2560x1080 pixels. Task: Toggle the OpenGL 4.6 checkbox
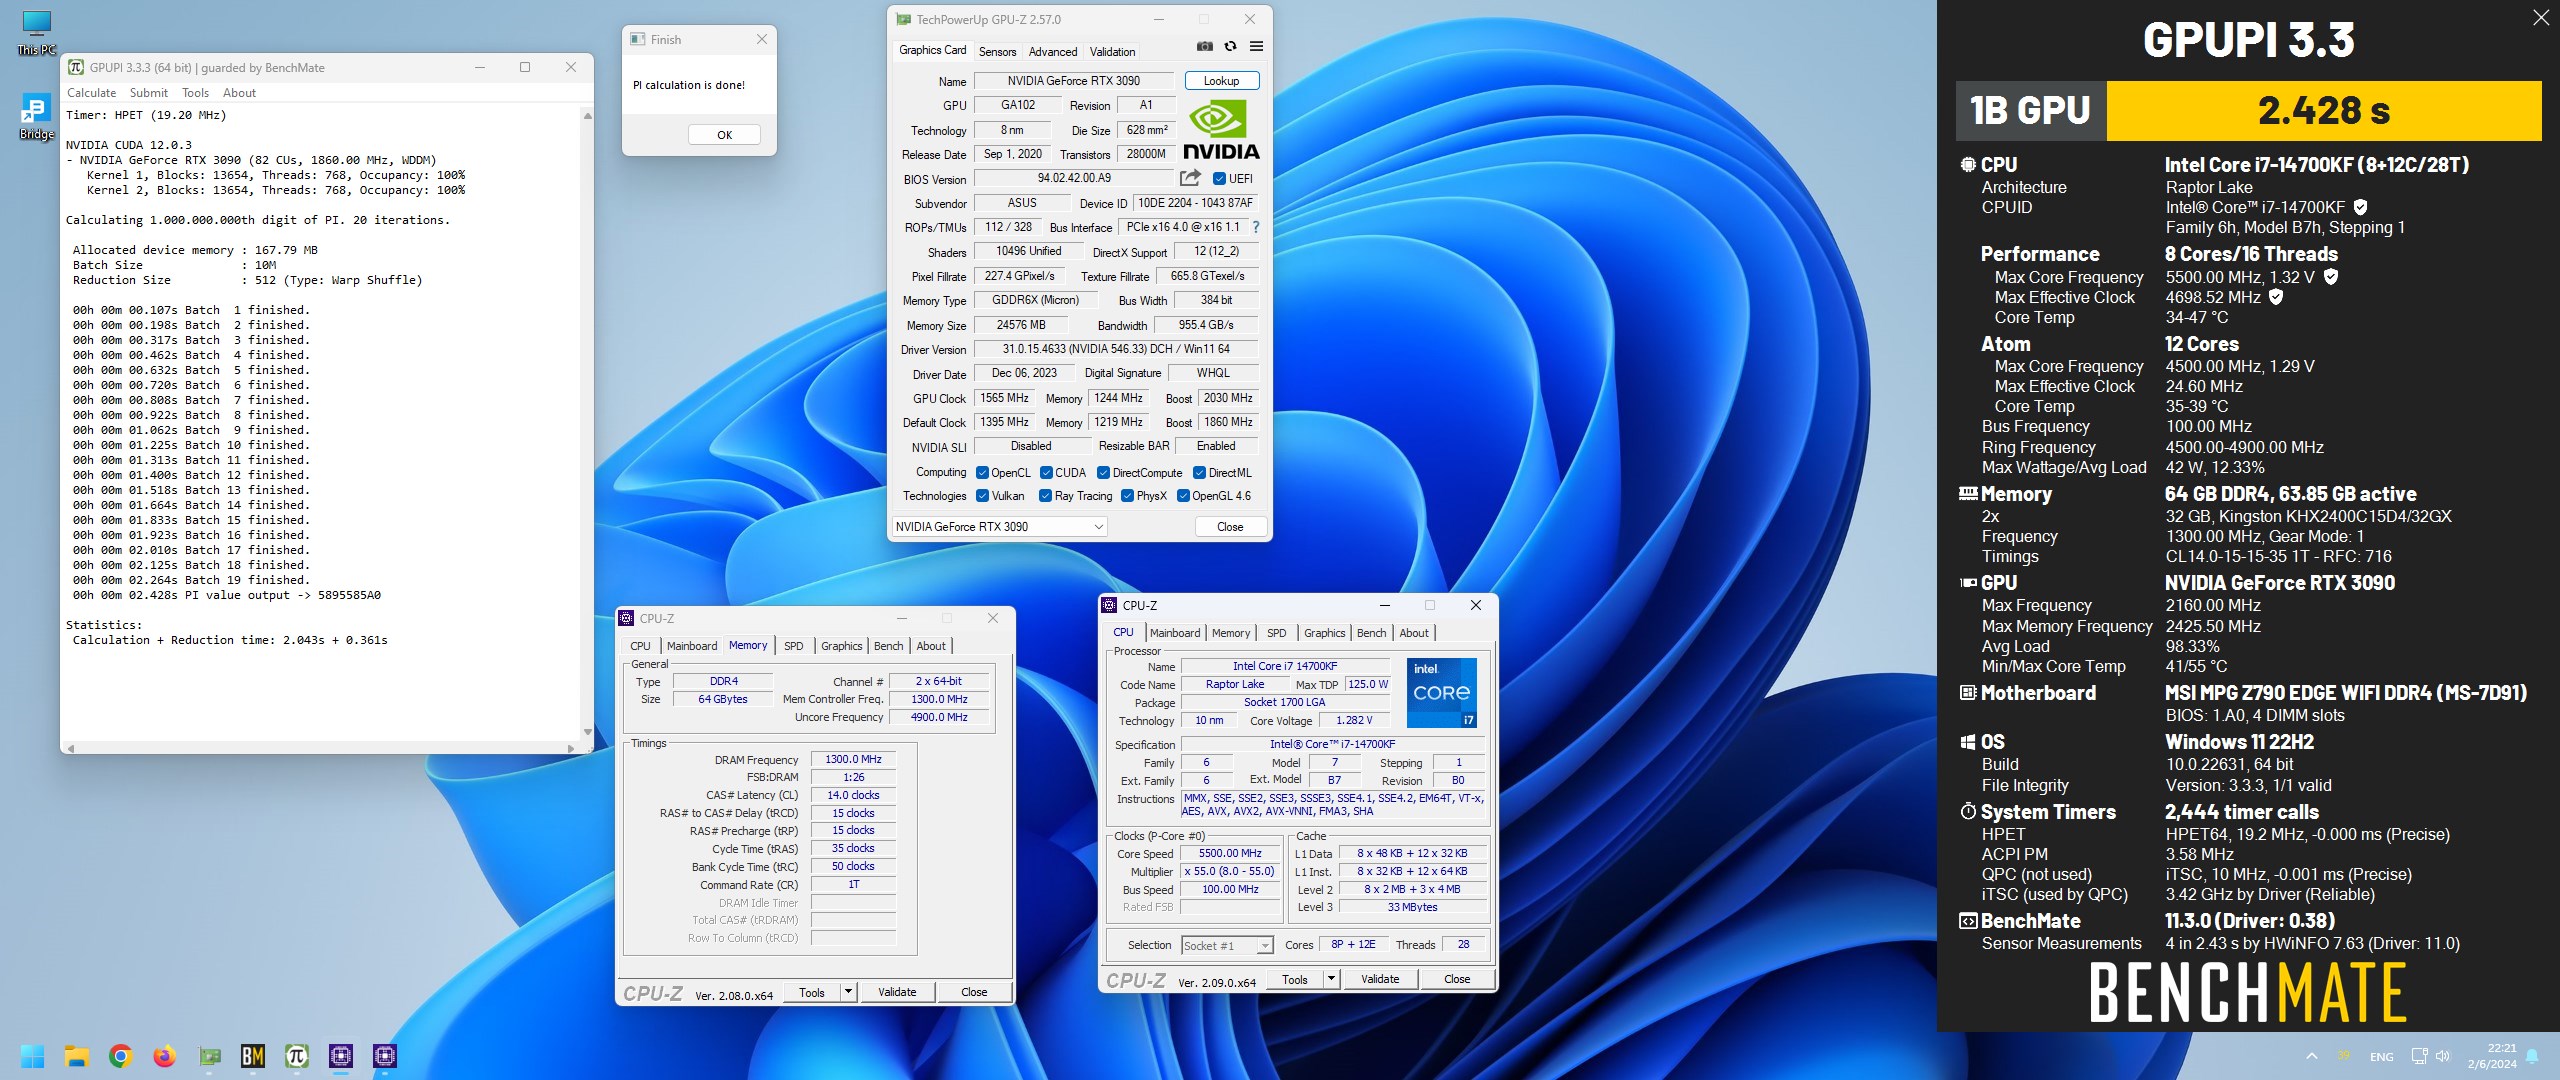pyautogui.click(x=1183, y=496)
